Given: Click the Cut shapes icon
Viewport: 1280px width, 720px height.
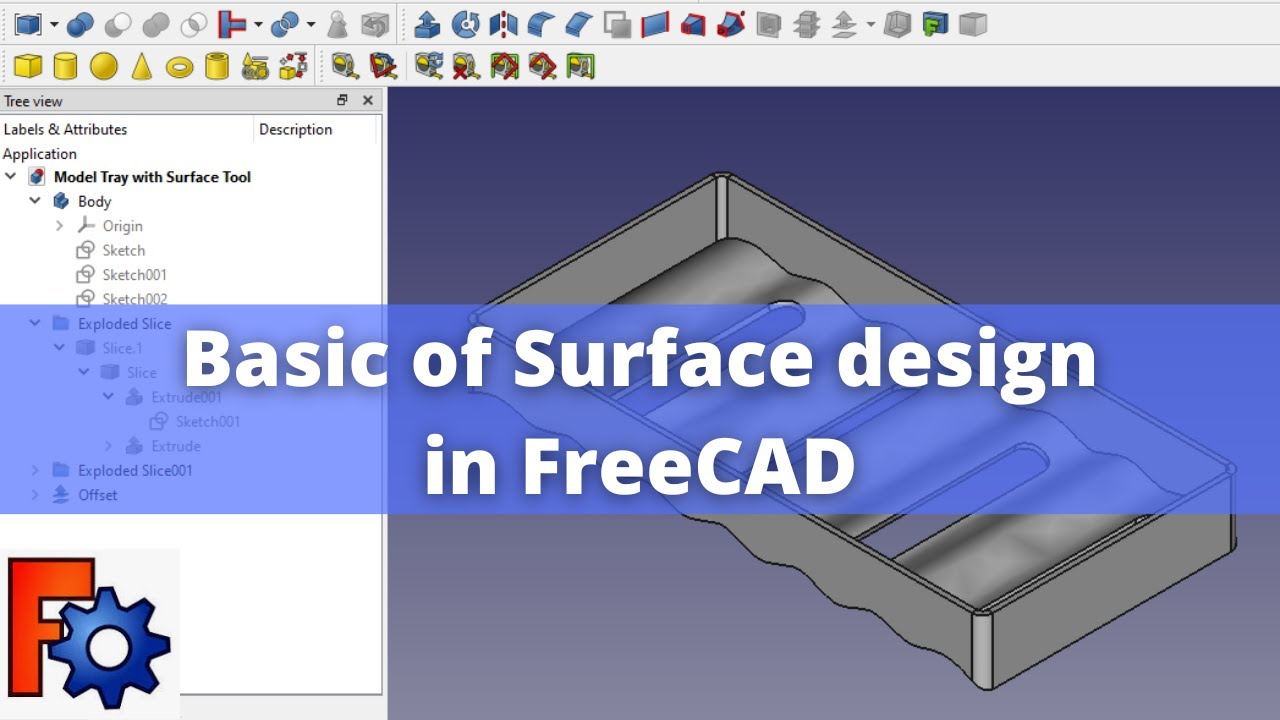Looking at the screenshot, I should pyautogui.click(x=119, y=23).
